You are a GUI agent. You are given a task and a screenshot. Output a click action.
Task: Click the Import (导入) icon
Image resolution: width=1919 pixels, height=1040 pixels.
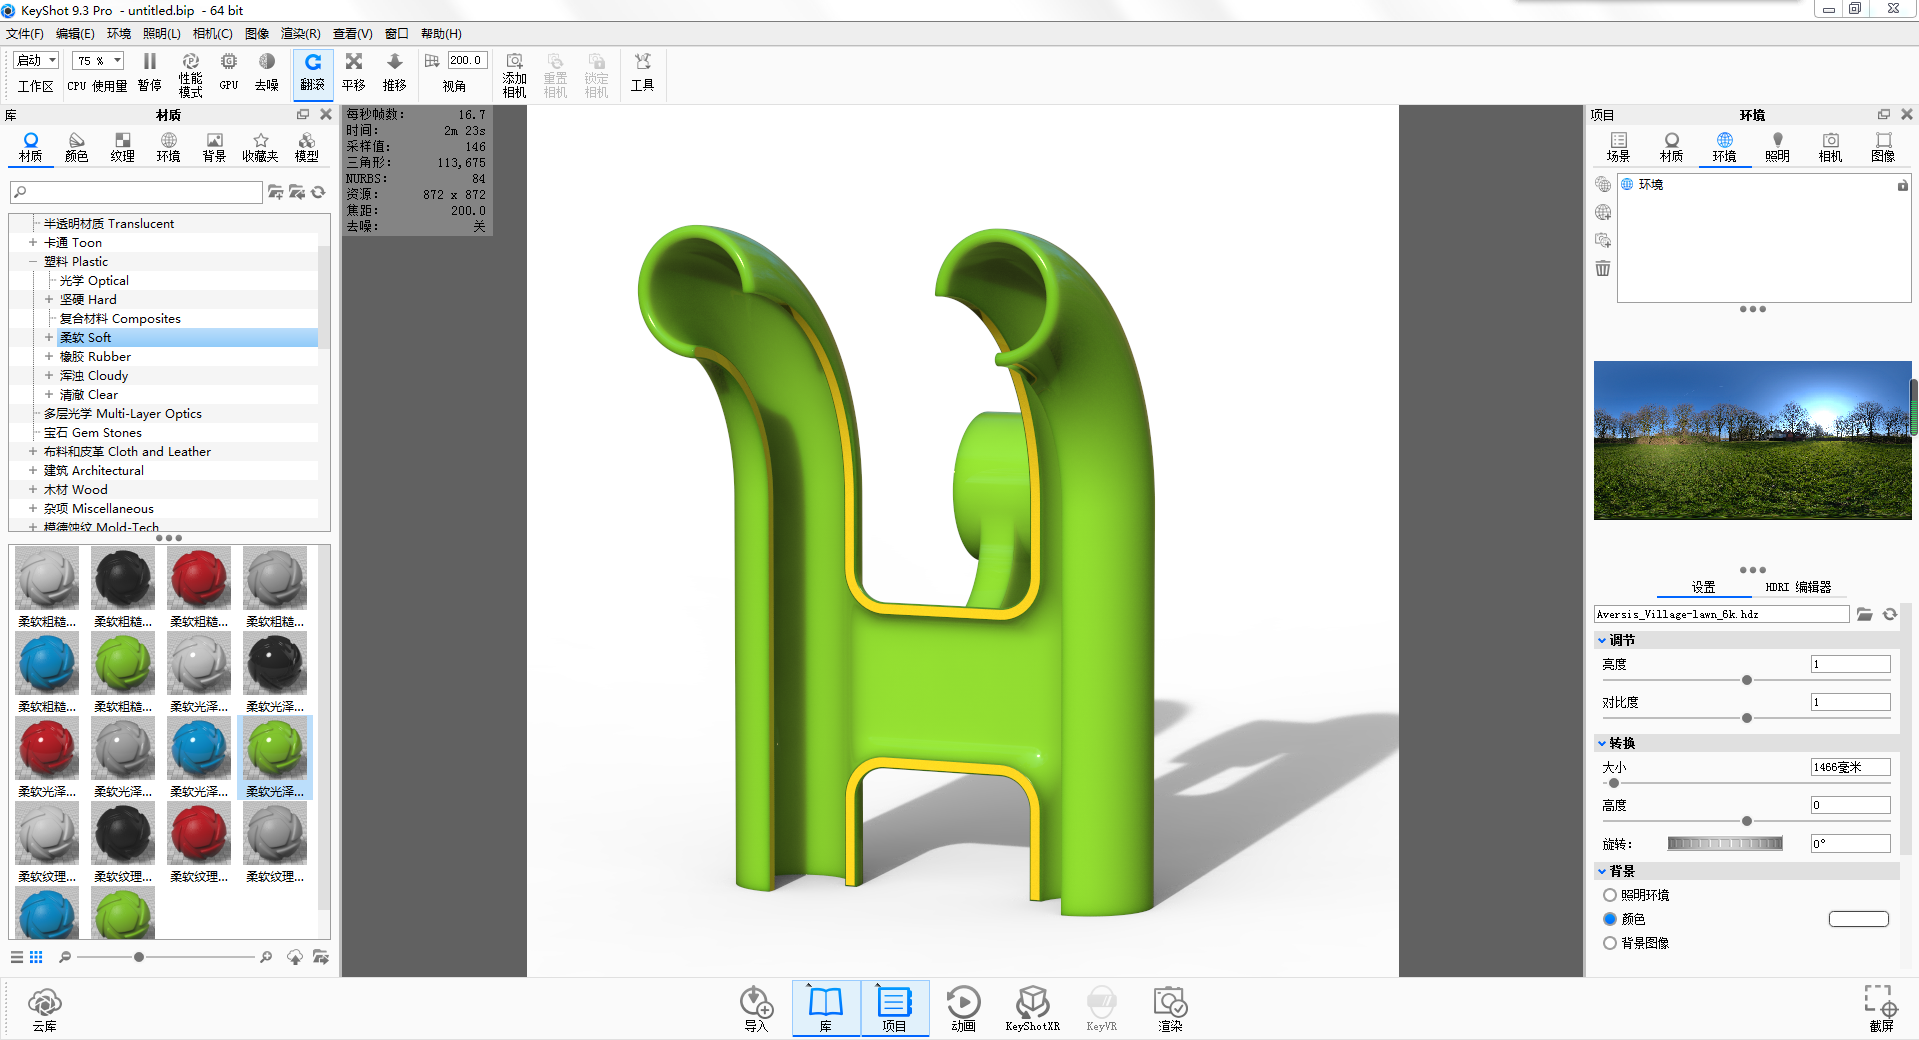(x=756, y=1009)
